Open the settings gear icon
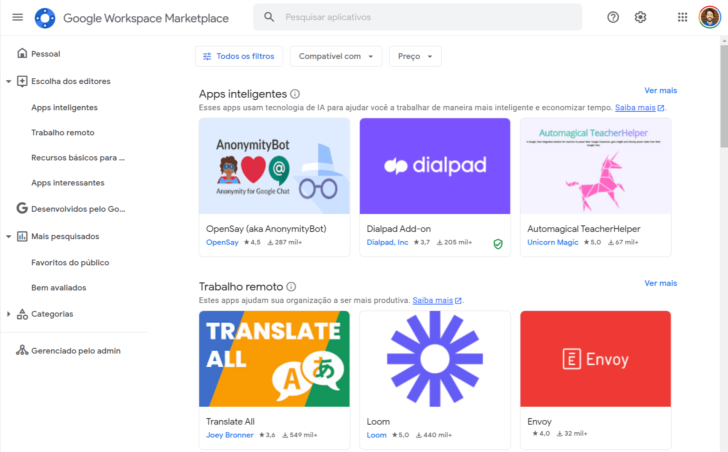The image size is (728, 452). 640,17
